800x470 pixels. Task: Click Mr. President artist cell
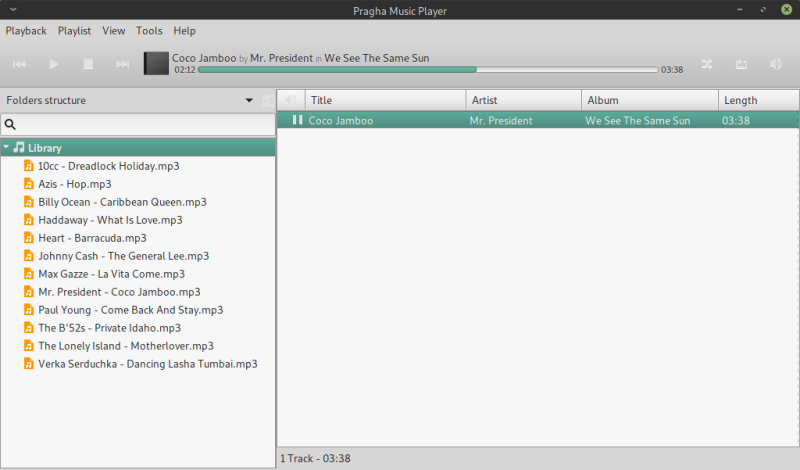tap(501, 121)
